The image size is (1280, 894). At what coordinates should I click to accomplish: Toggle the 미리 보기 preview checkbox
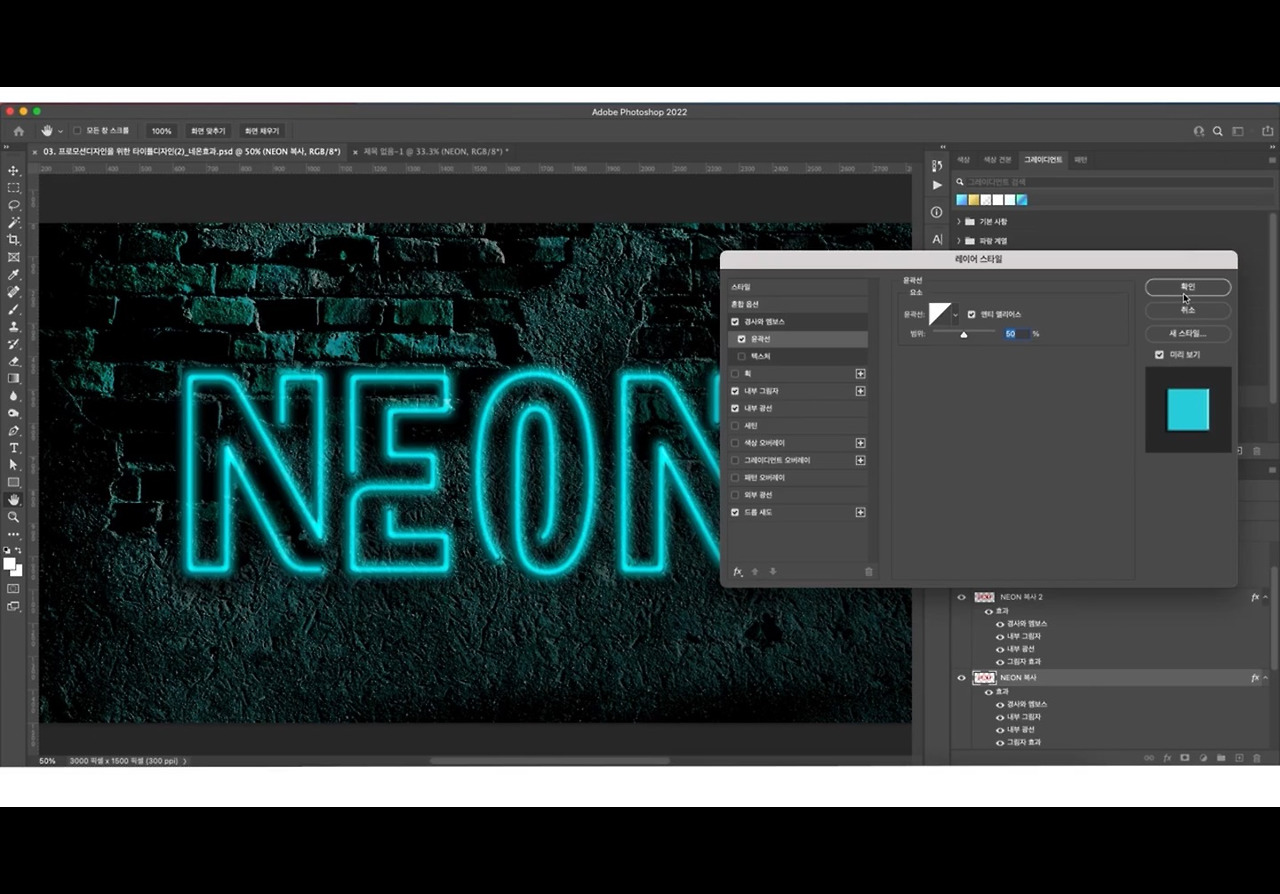[x=1159, y=355]
